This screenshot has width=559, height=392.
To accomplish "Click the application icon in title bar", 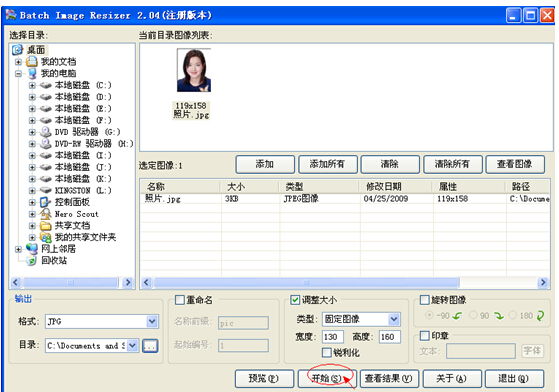I will tap(11, 15).
